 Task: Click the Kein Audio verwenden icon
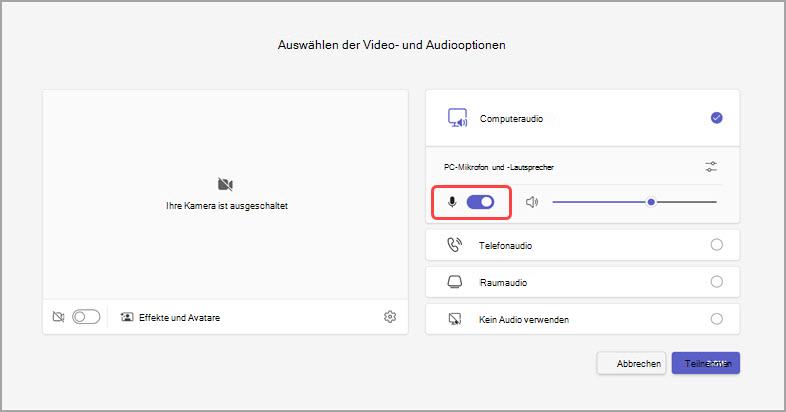tap(455, 319)
